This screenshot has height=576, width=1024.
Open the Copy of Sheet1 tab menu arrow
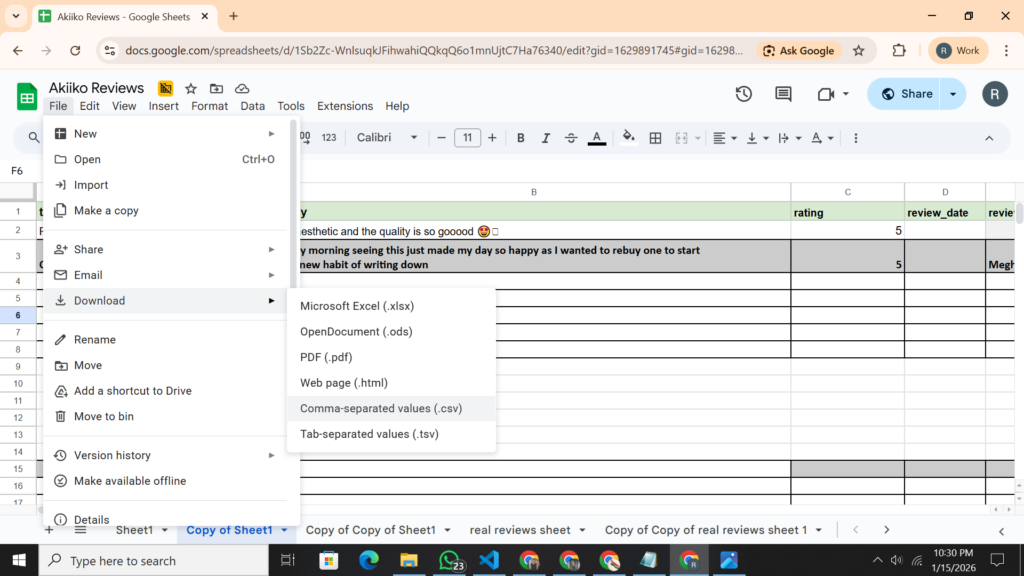pos(285,530)
